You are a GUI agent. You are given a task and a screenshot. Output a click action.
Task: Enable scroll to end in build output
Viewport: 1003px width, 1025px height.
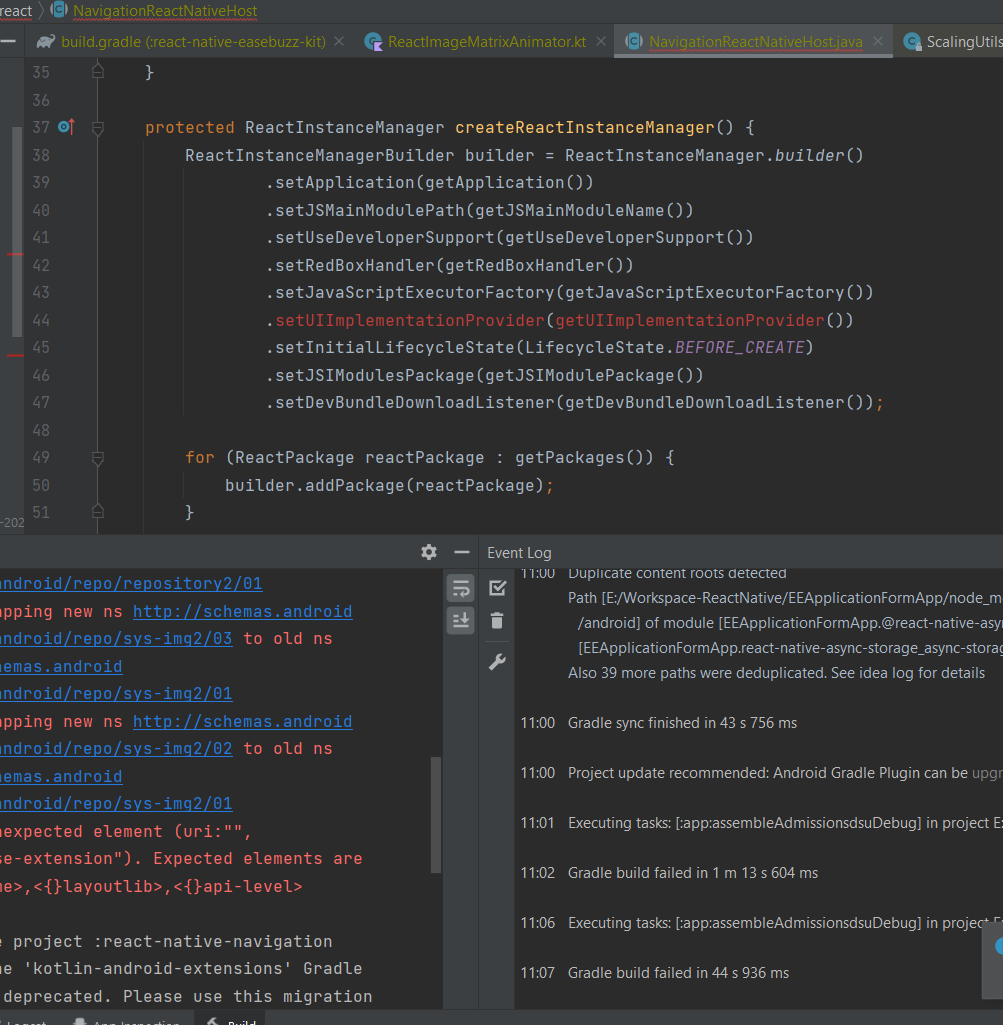pos(460,621)
